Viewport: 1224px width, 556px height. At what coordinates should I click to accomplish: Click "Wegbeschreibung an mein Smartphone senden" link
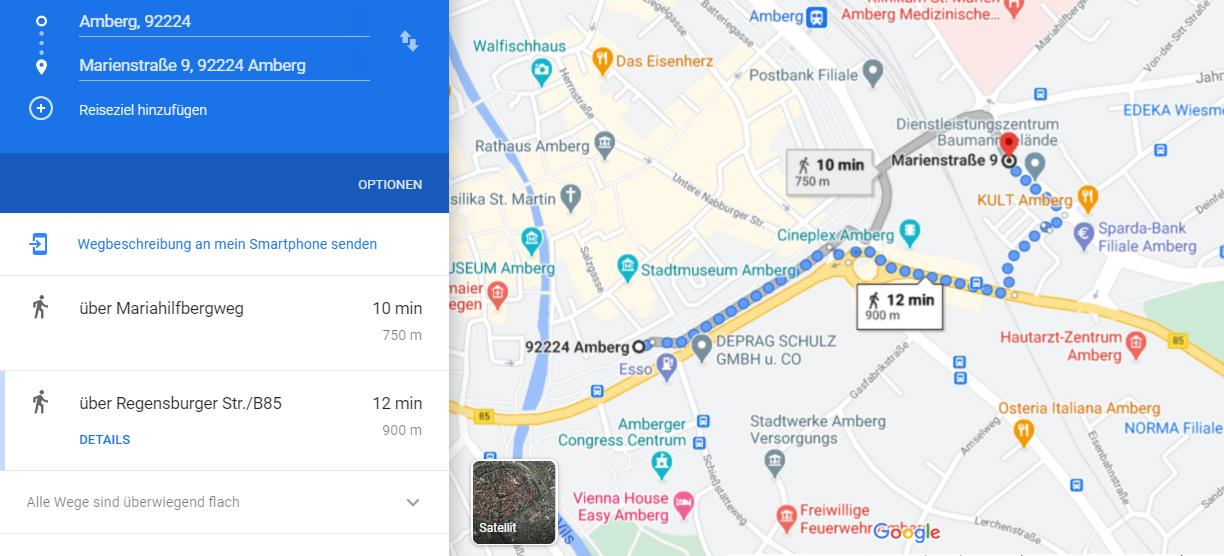click(x=227, y=244)
